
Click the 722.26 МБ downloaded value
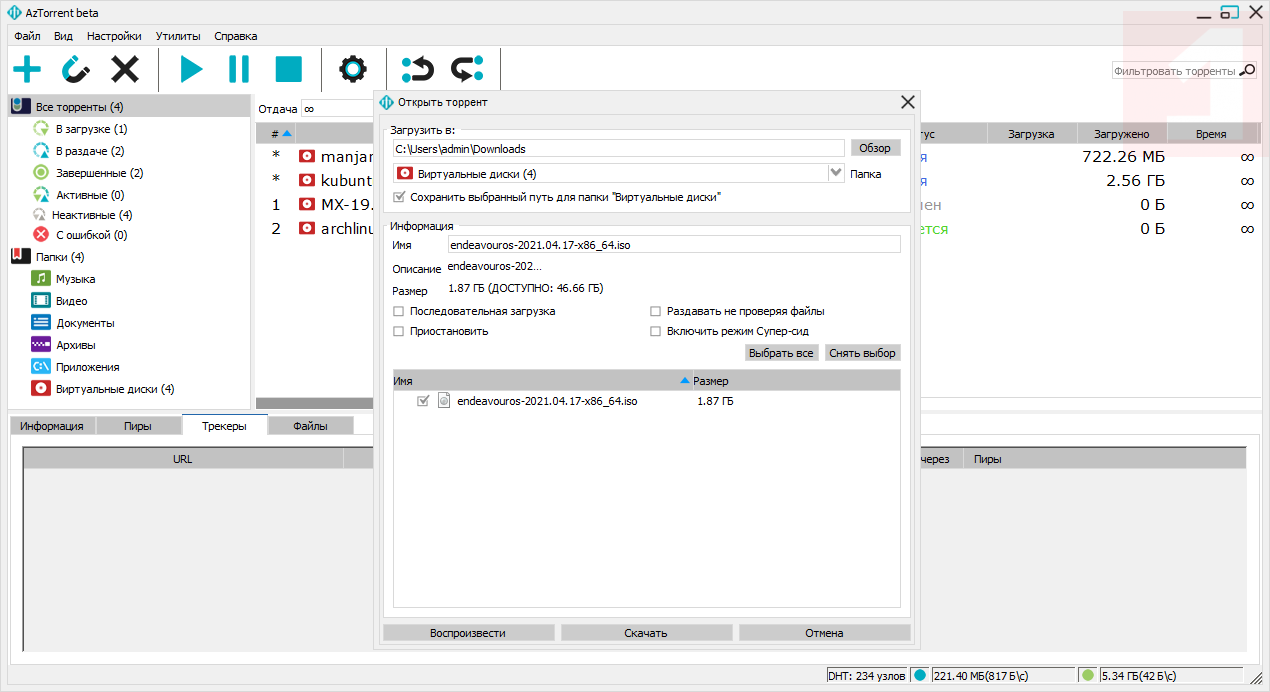[x=1123, y=157]
